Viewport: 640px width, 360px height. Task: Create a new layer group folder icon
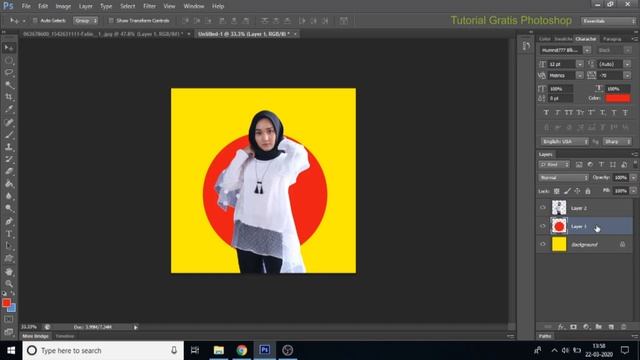[x=598, y=327]
